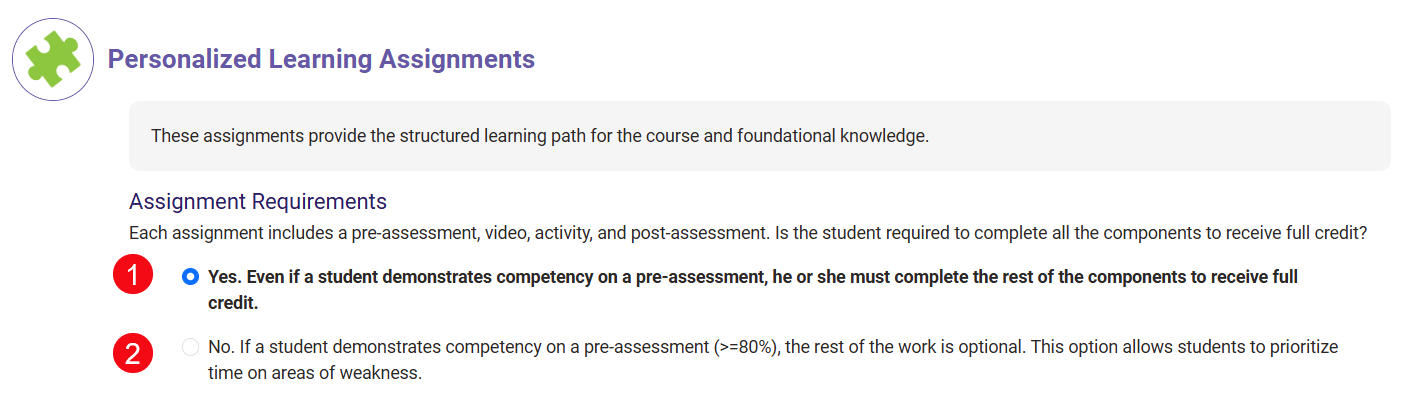
Task: Click "pre-assessment, video, activity" in the question
Action: [x=581, y=234]
